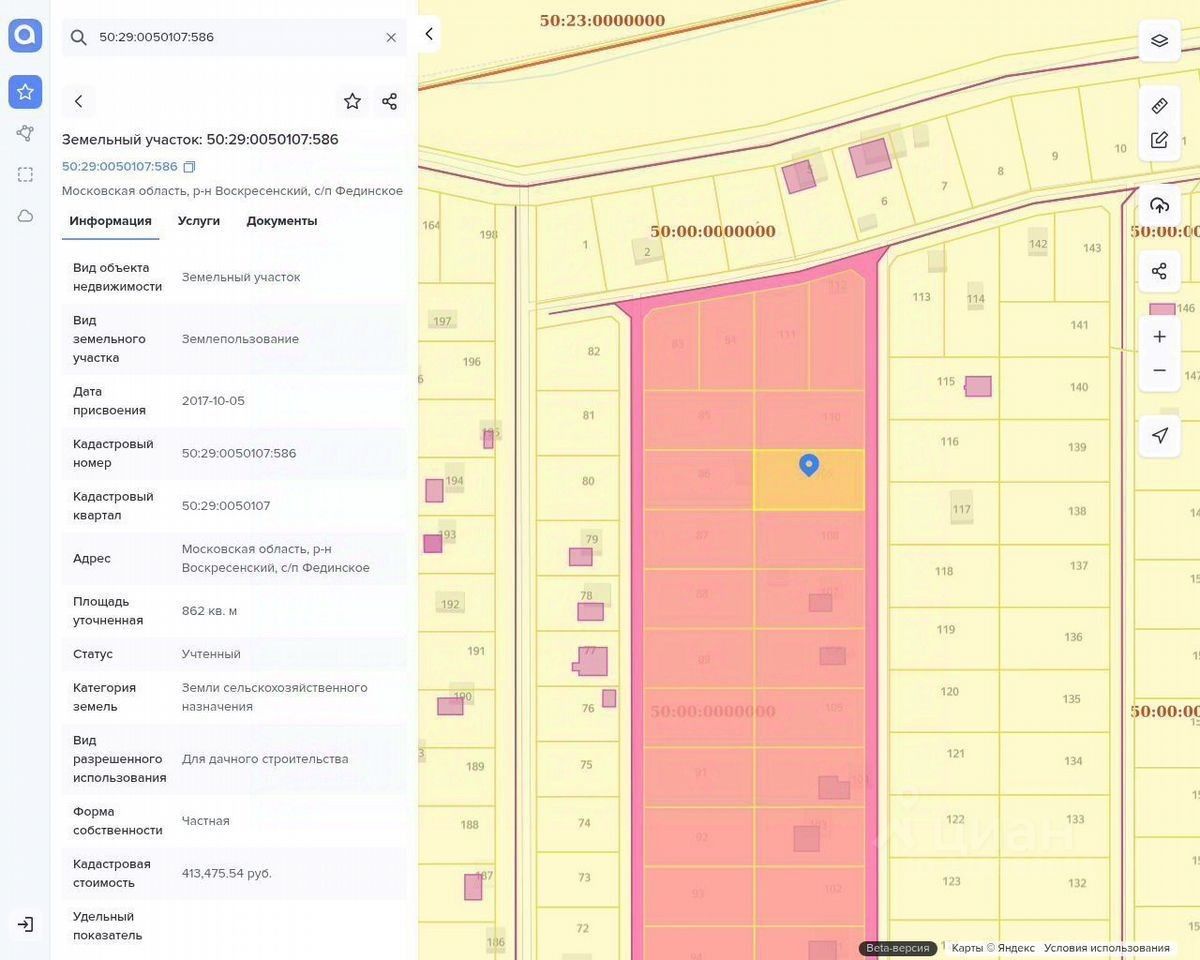Open favorites in the left sidebar
The height and width of the screenshot is (960, 1200).
pos(25,92)
